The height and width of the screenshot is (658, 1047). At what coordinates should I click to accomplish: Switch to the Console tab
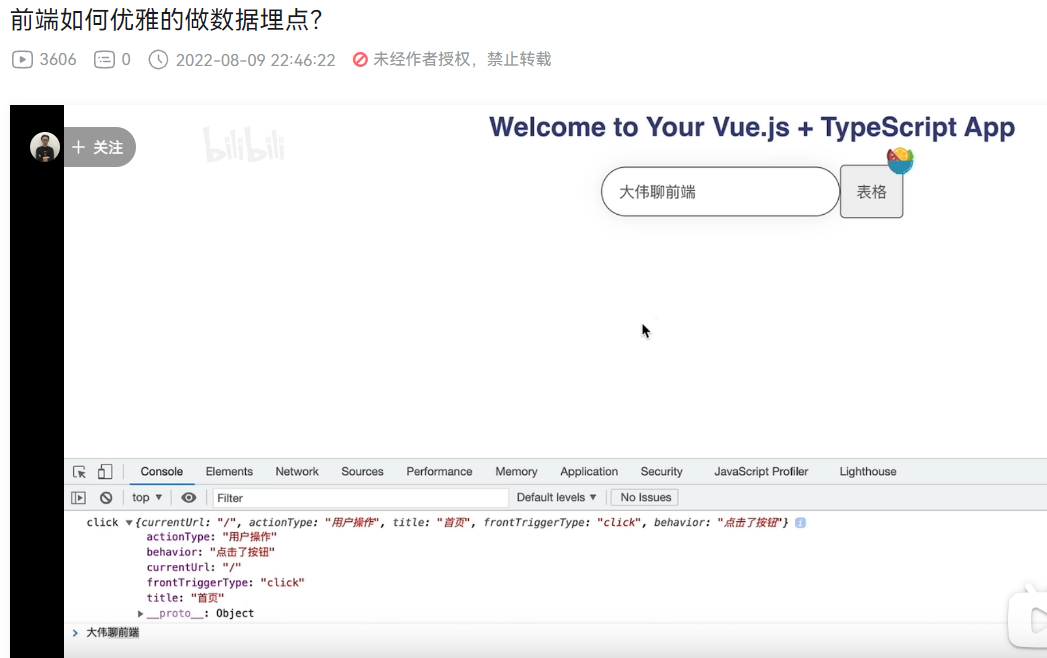pyautogui.click(x=162, y=472)
